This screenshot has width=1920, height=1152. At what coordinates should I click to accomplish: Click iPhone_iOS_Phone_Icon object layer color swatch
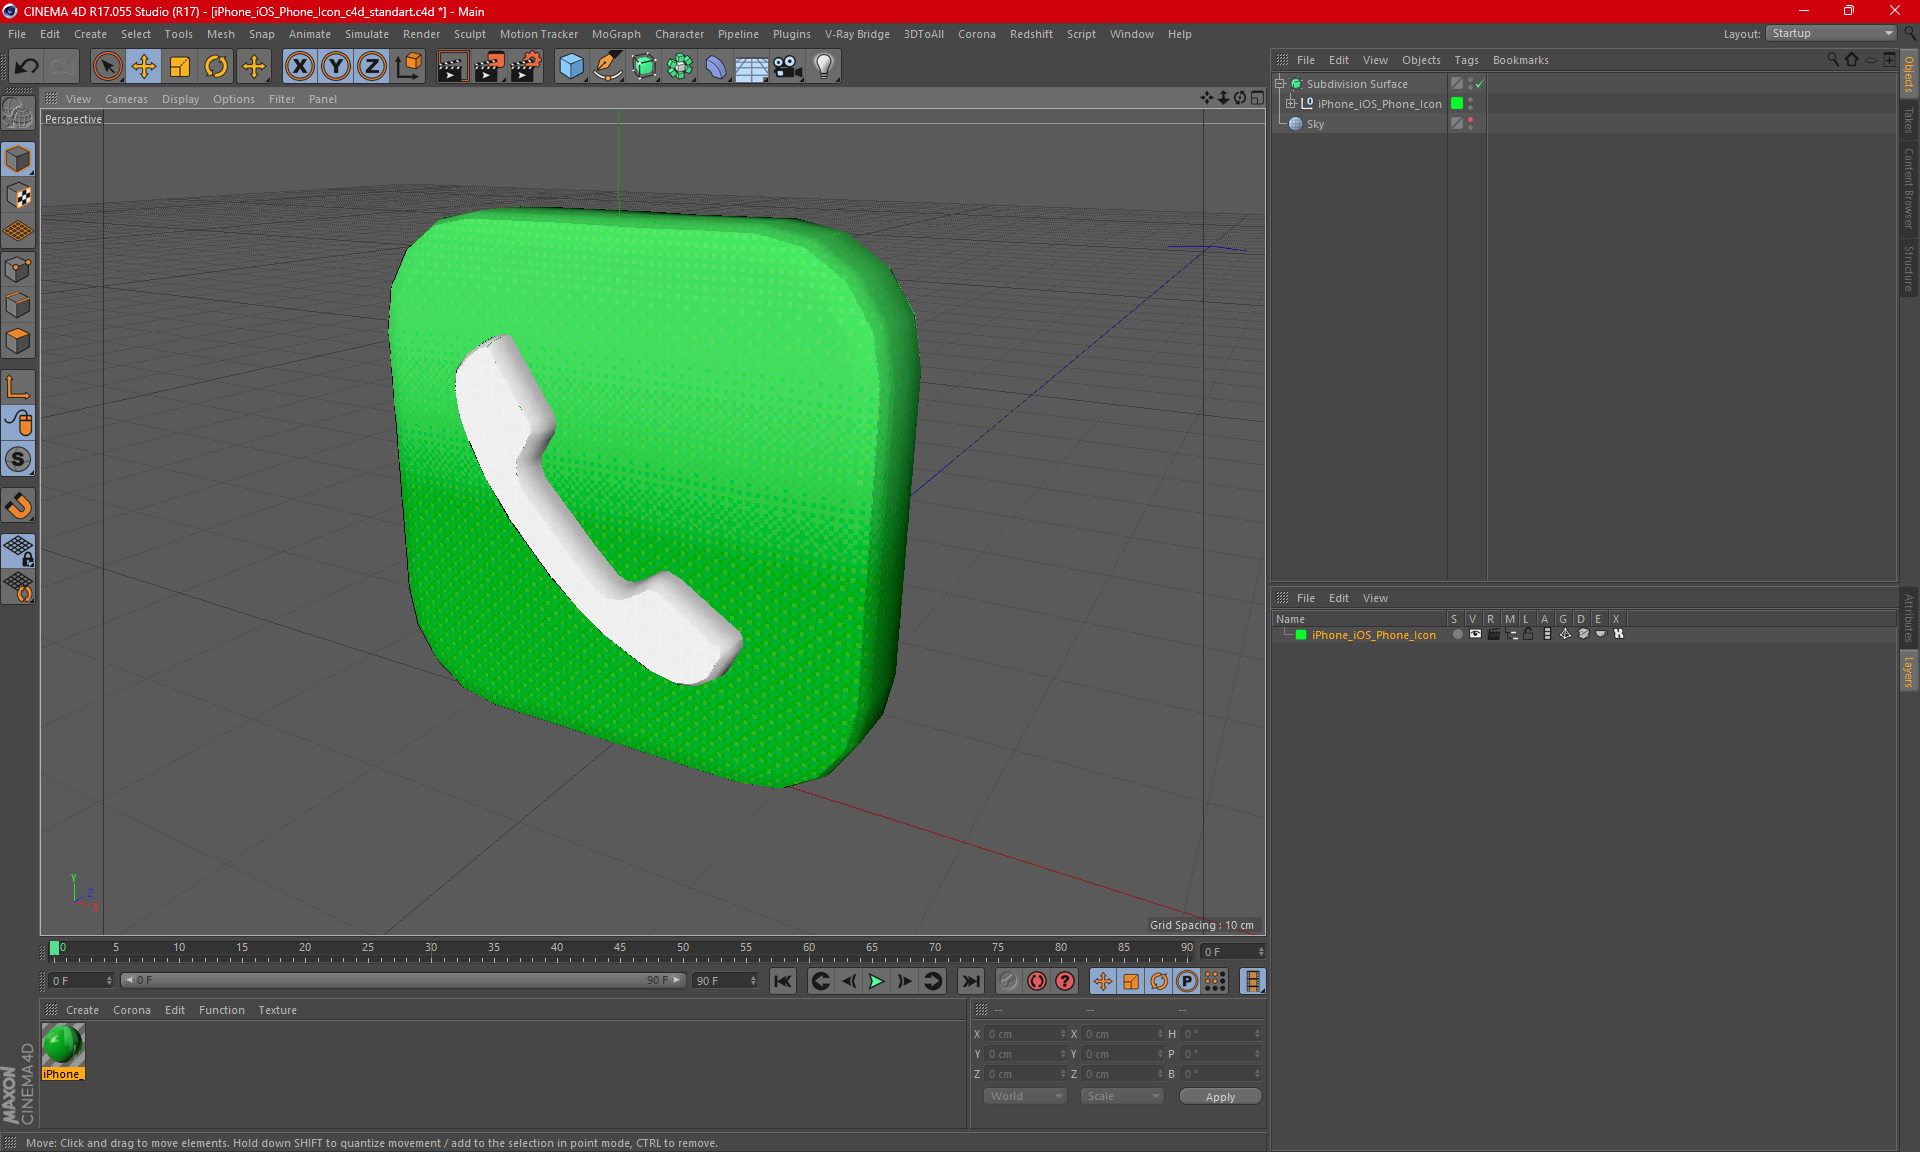tap(1457, 104)
